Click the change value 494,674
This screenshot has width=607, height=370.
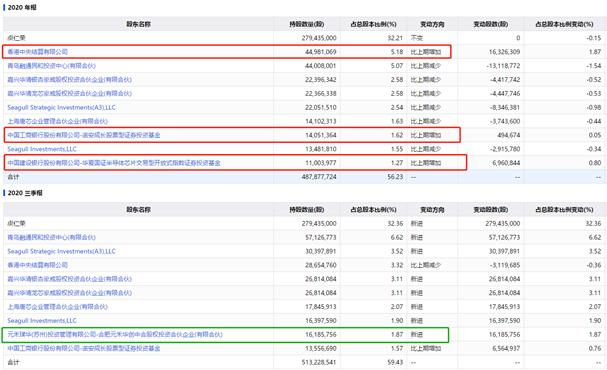coord(509,135)
